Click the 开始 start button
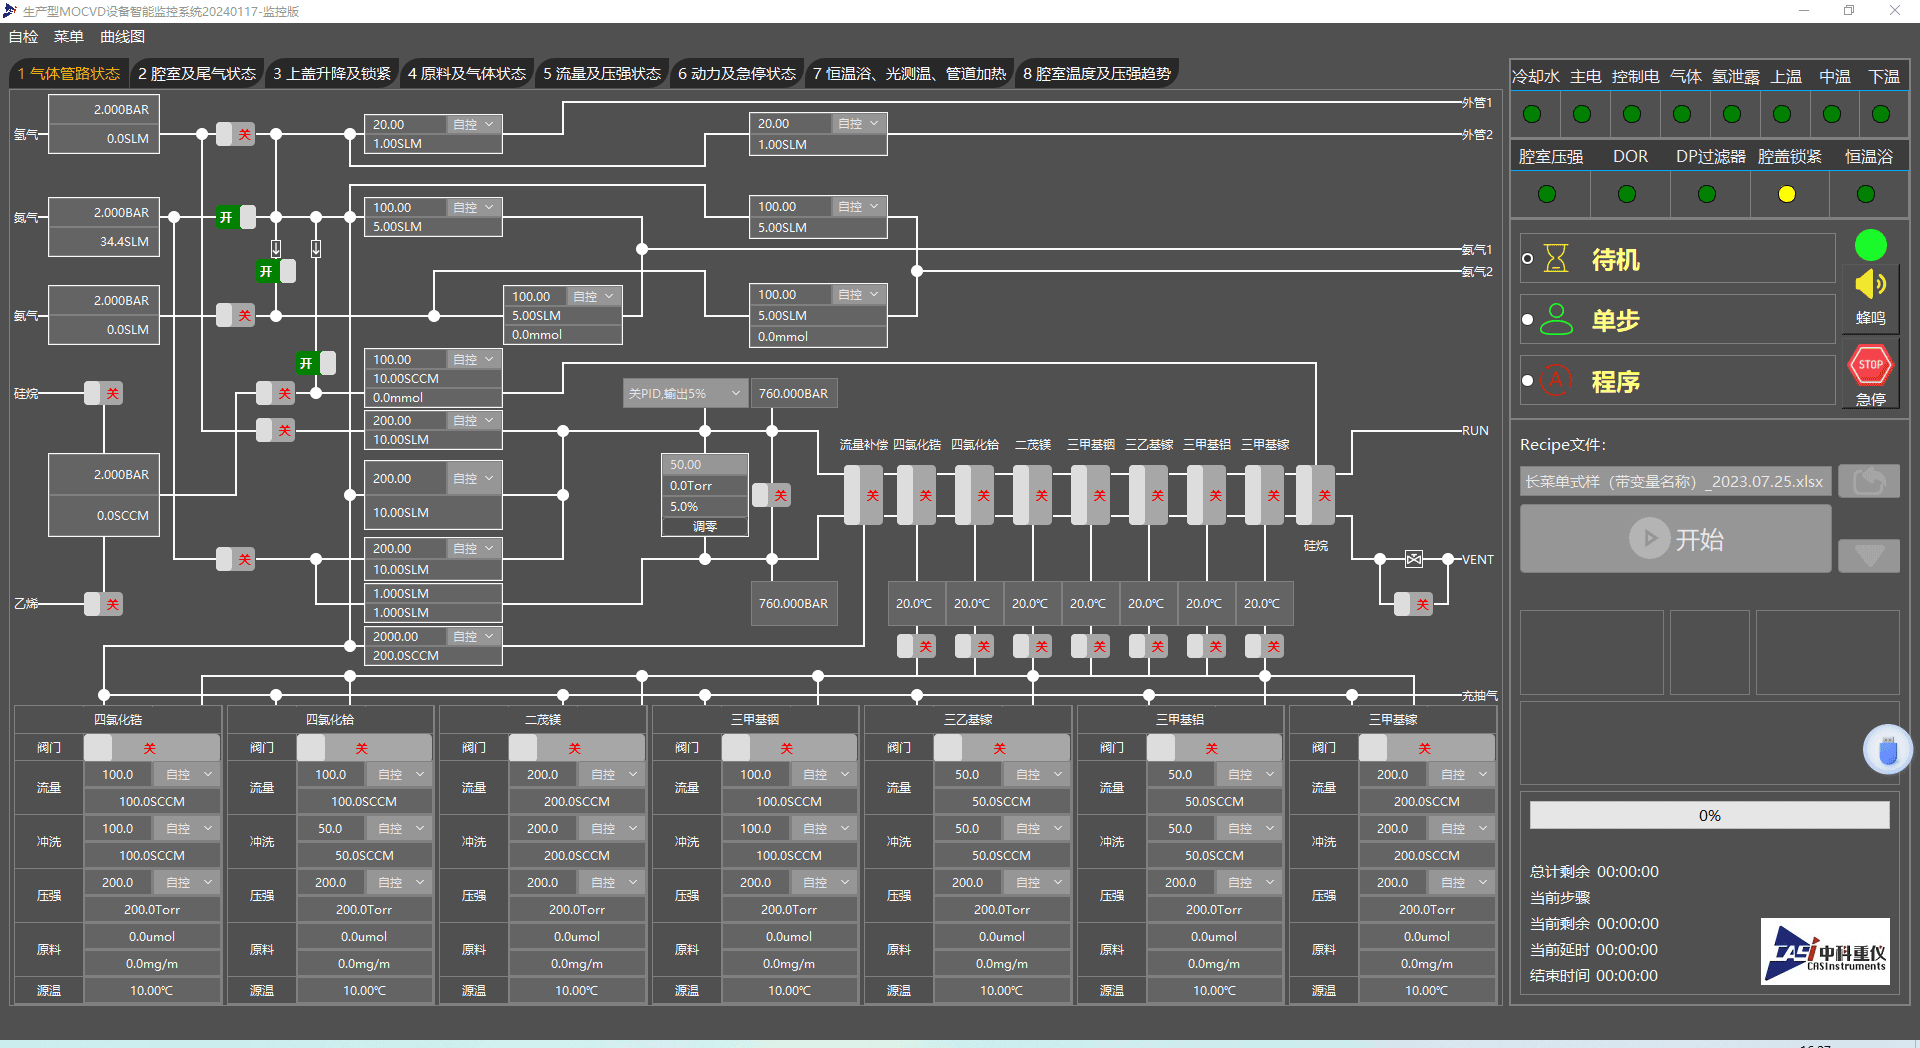Screen dimensions: 1920x1048 tap(1675, 539)
